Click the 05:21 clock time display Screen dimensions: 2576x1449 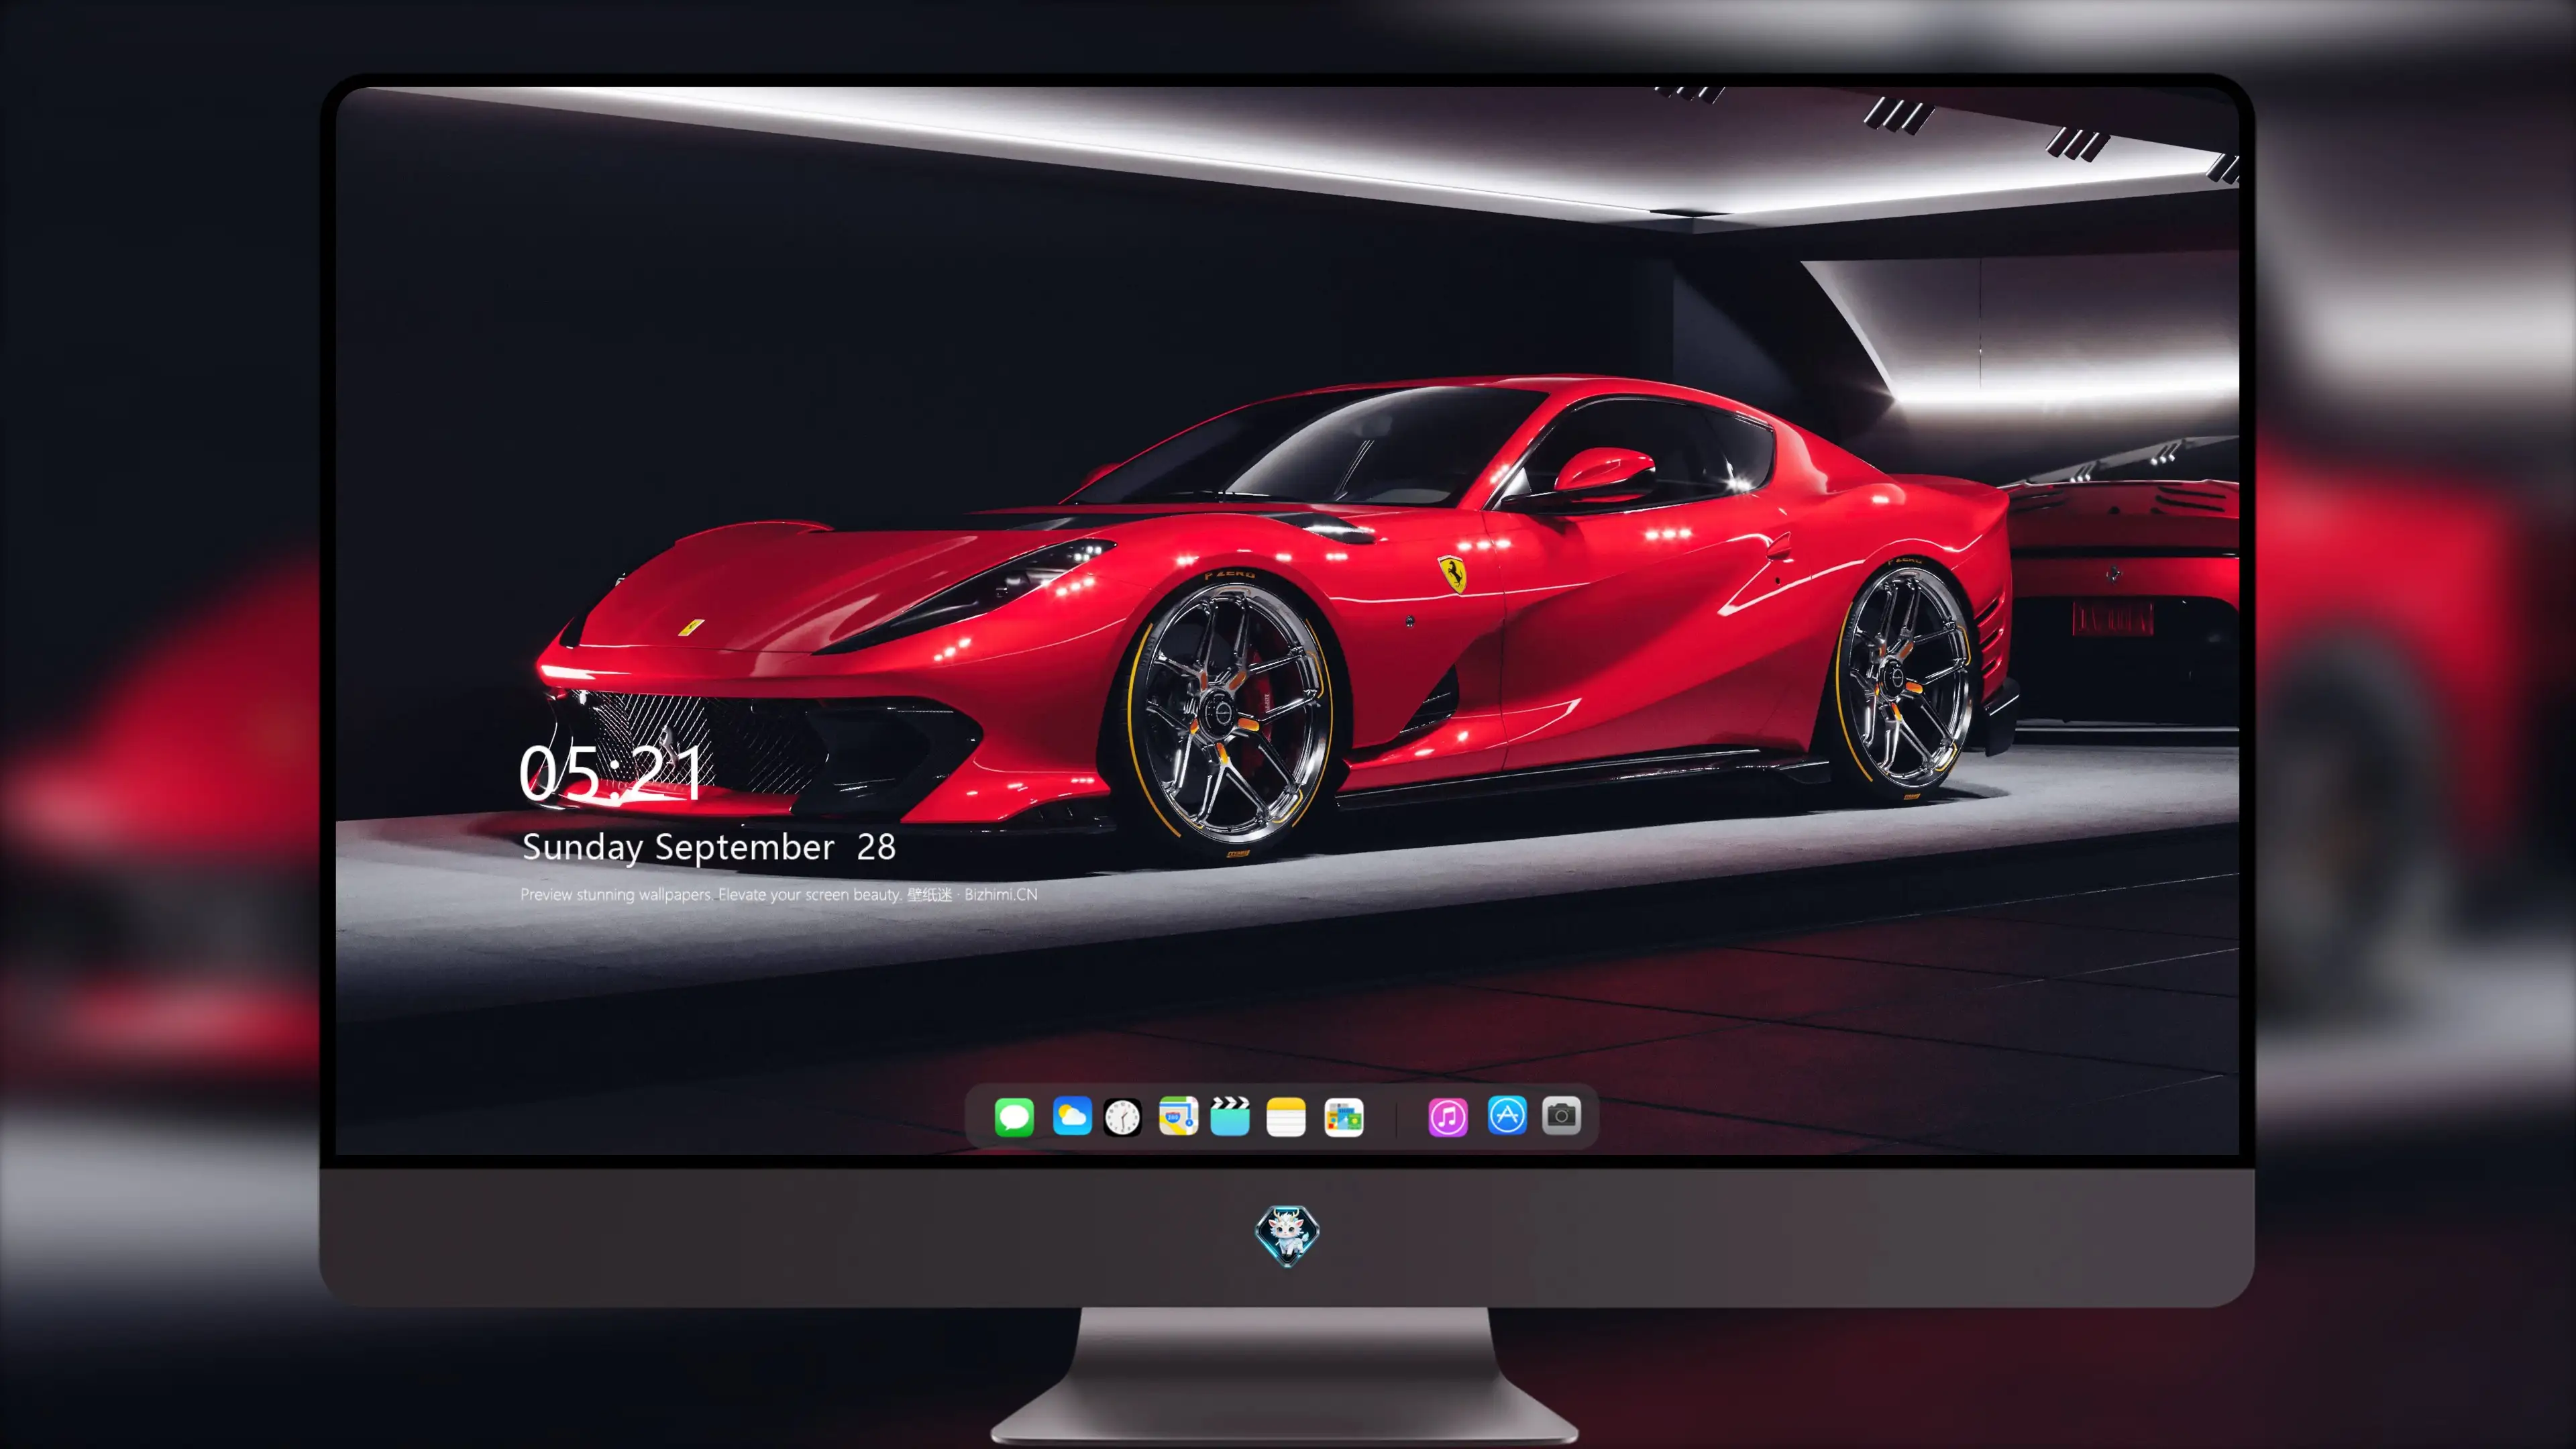(x=611, y=772)
